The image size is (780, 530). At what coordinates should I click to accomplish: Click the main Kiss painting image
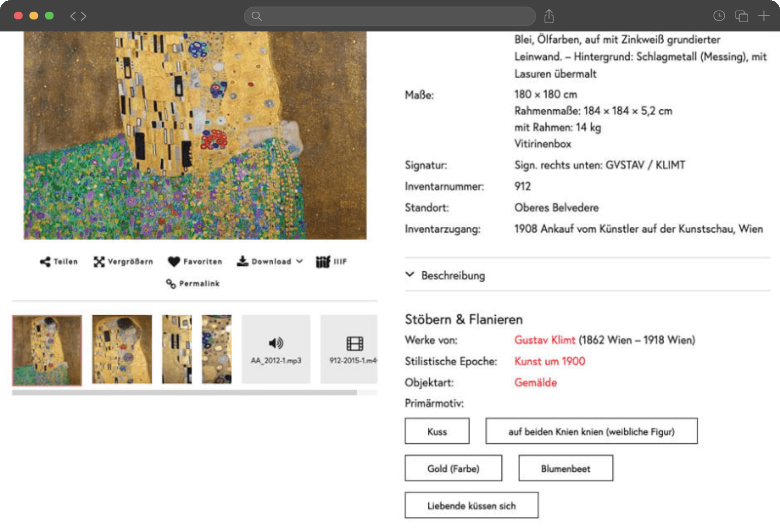point(195,135)
